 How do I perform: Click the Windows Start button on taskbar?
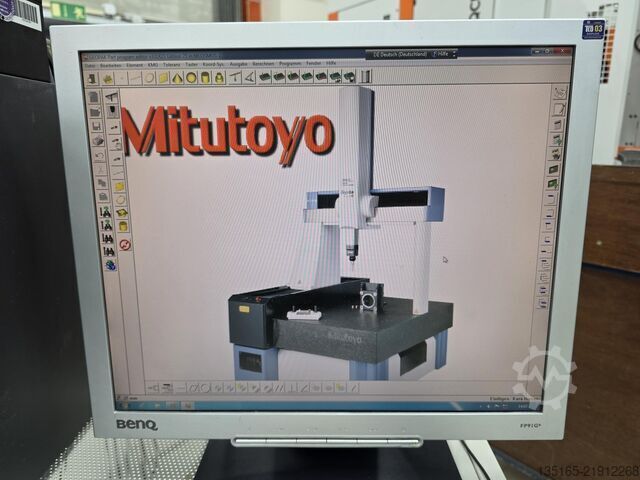click(123, 404)
